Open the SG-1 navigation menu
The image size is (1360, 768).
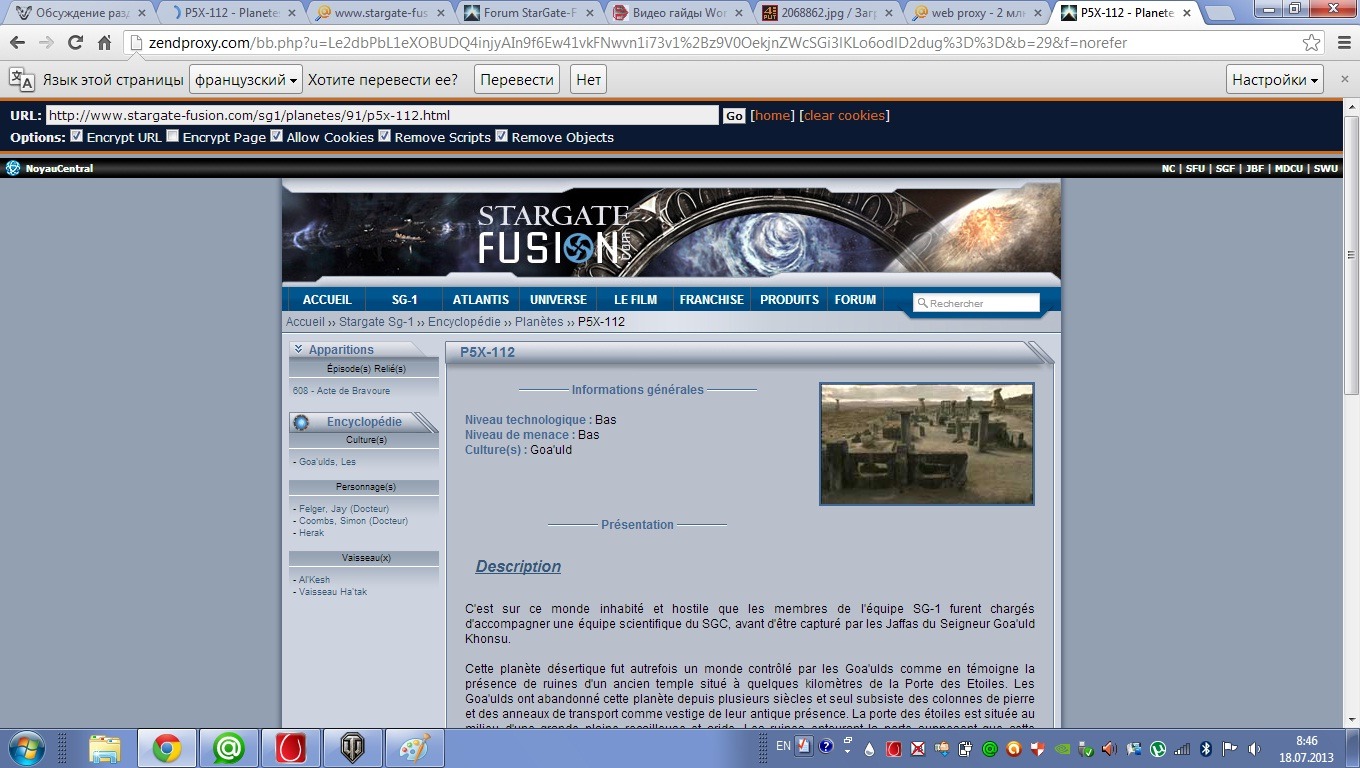tap(404, 300)
